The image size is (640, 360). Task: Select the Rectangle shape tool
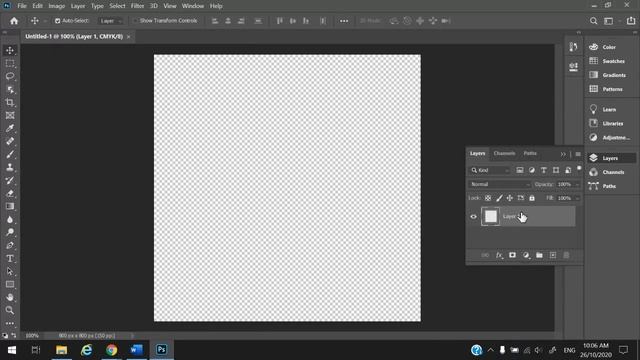[x=10, y=284]
